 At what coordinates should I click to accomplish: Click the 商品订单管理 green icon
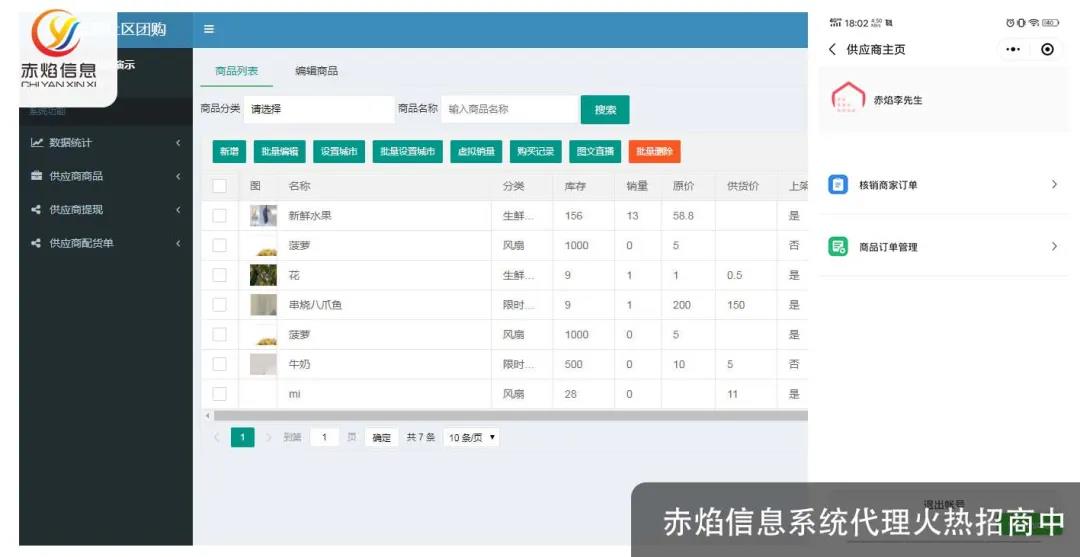[837, 247]
